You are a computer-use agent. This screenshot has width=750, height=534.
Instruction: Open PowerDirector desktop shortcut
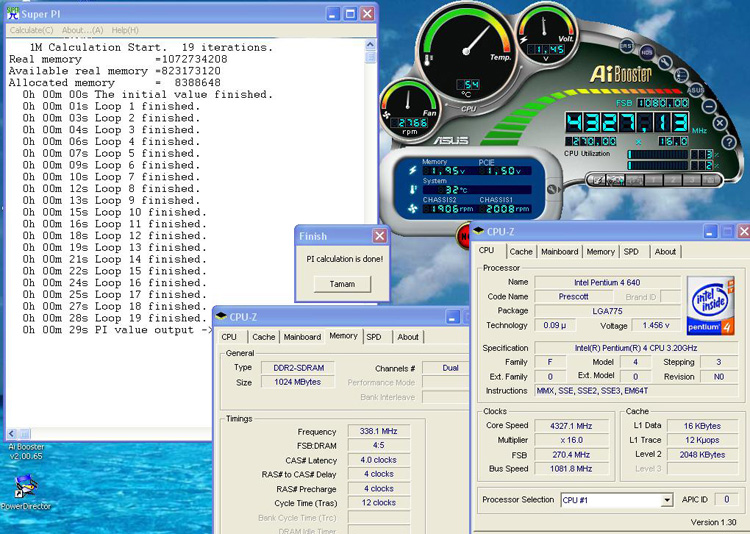coord(25,492)
